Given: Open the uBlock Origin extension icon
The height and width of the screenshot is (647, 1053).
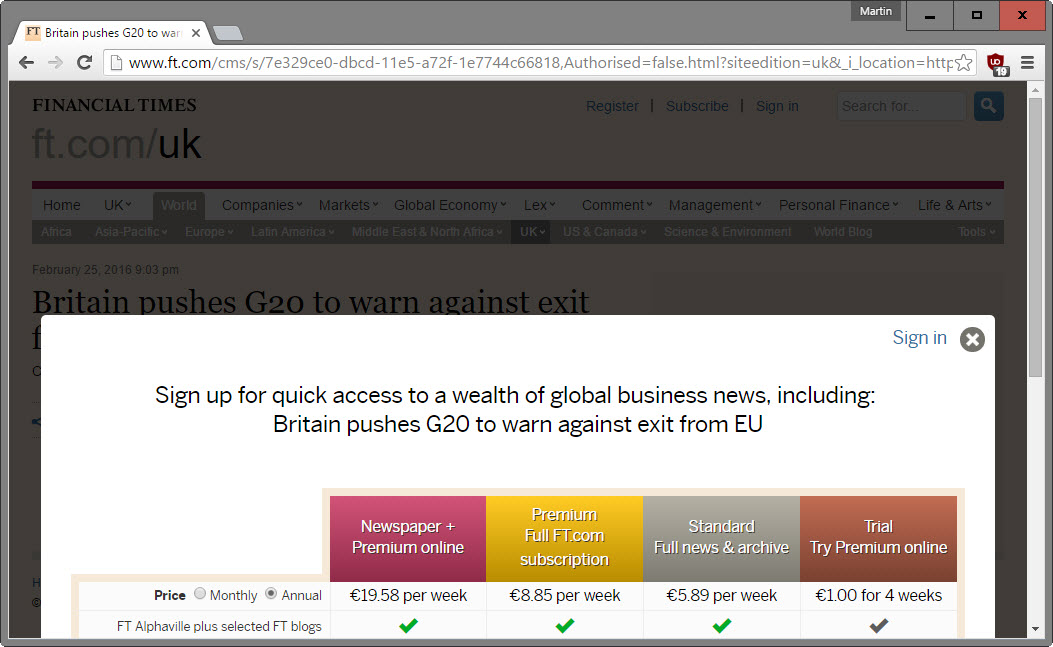Looking at the screenshot, I should tap(997, 63).
